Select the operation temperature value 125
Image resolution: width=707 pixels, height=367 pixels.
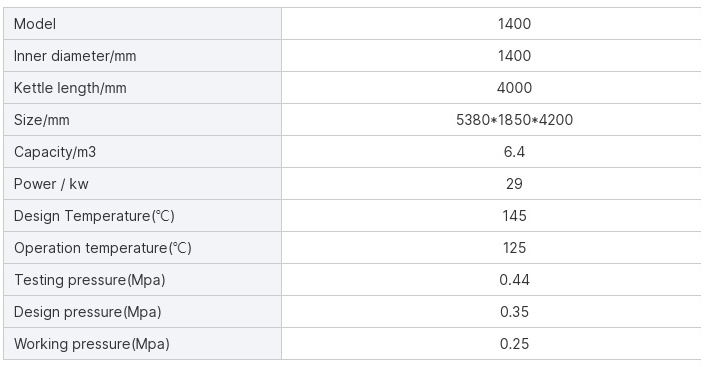pyautogui.click(x=514, y=248)
